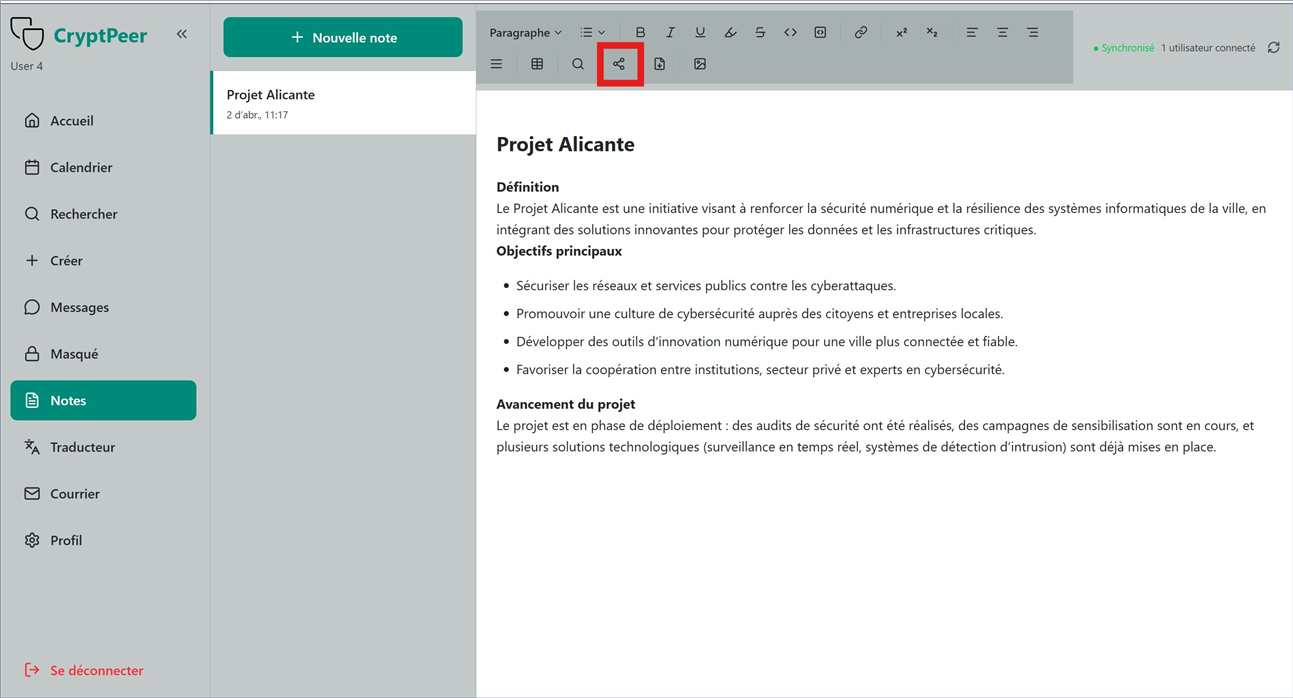The height and width of the screenshot is (698, 1293).
Task: Insert a table into the note
Action: coord(537,63)
